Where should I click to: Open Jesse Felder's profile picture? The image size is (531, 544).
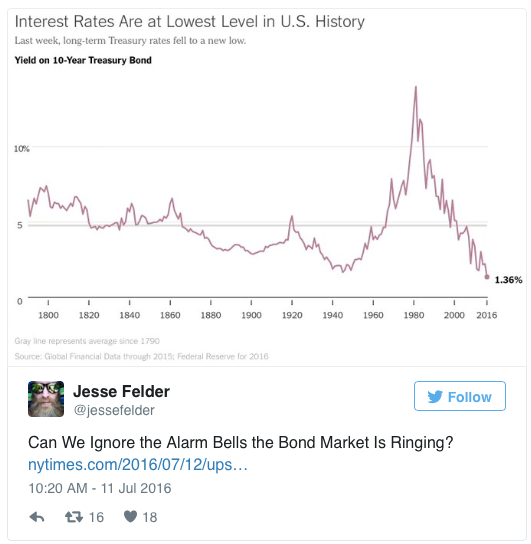point(46,399)
